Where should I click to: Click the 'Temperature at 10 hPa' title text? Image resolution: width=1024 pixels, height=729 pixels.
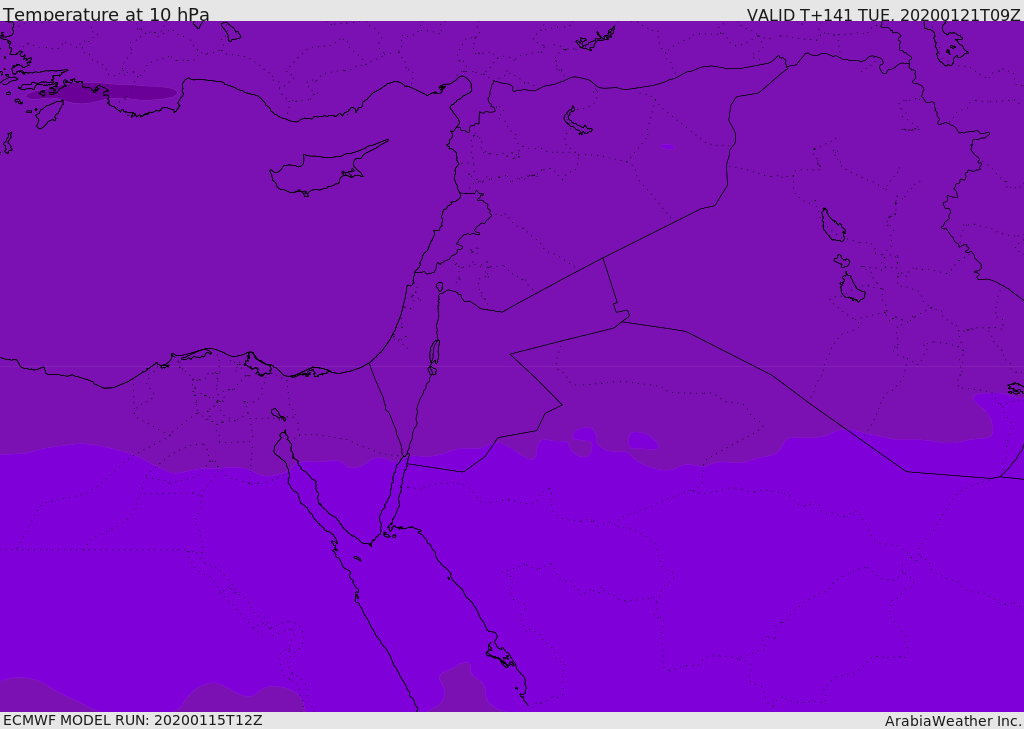pyautogui.click(x=106, y=14)
